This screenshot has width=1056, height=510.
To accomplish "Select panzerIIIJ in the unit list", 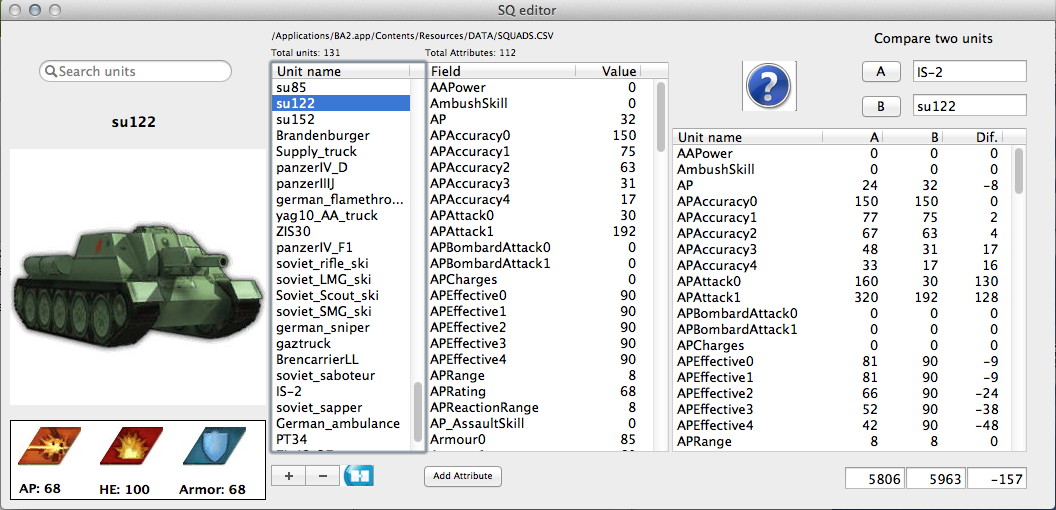I will click(341, 183).
